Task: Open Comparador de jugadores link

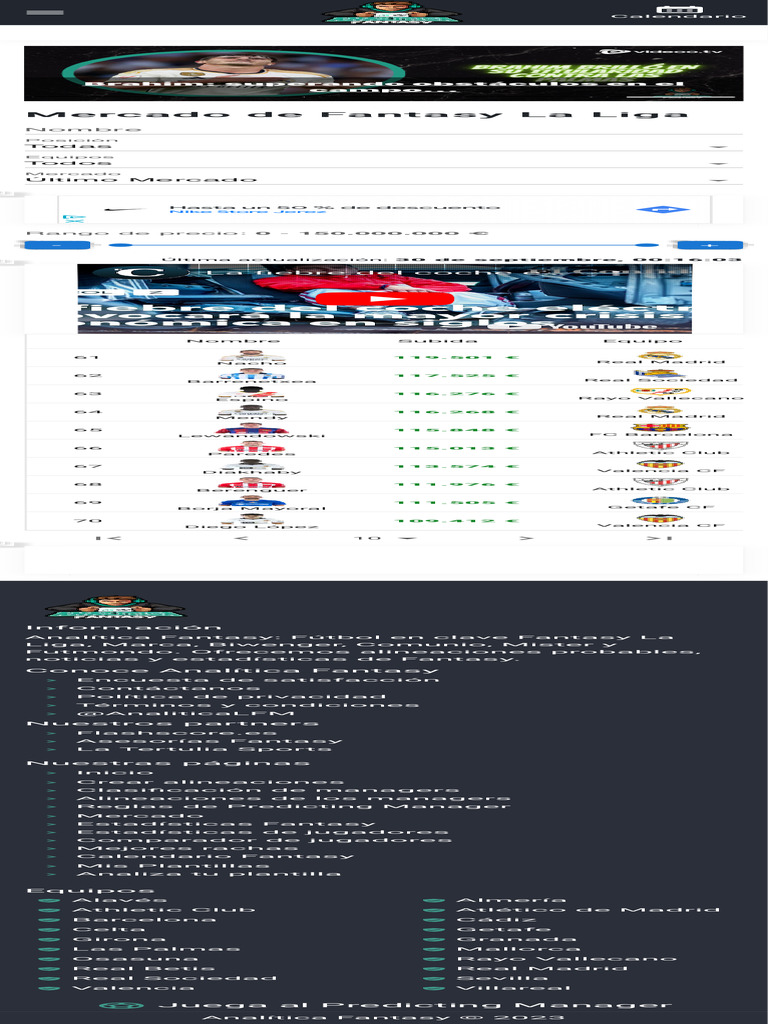Action: pyautogui.click(x=264, y=840)
